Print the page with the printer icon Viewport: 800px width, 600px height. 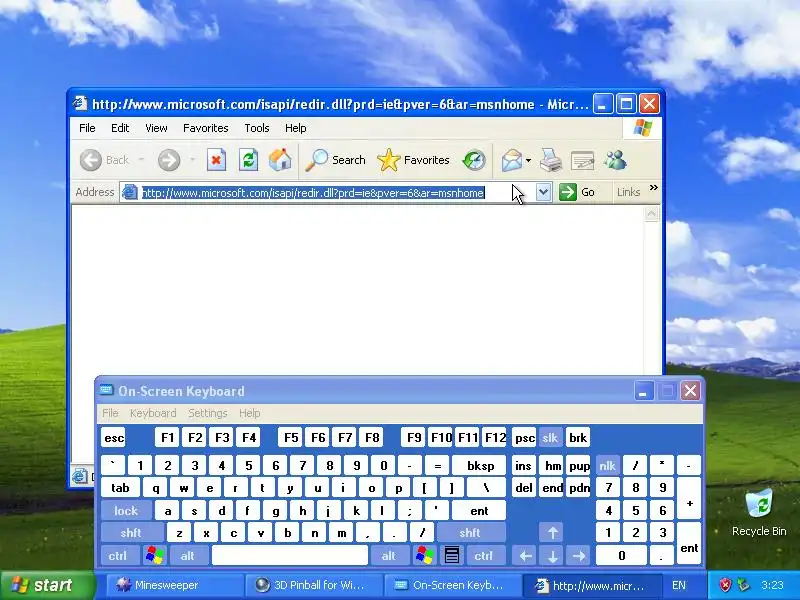click(551, 160)
